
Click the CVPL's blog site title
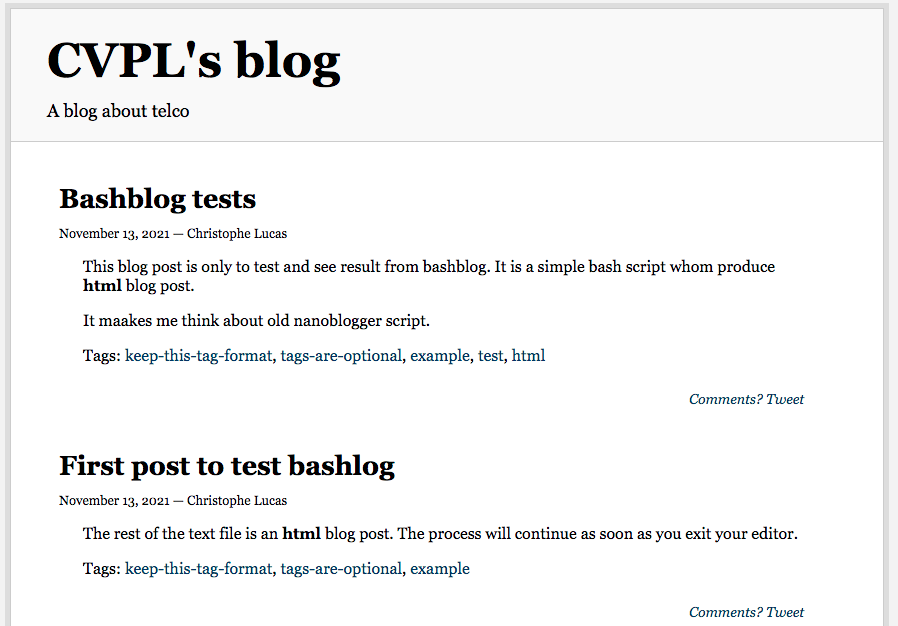[x=193, y=61]
